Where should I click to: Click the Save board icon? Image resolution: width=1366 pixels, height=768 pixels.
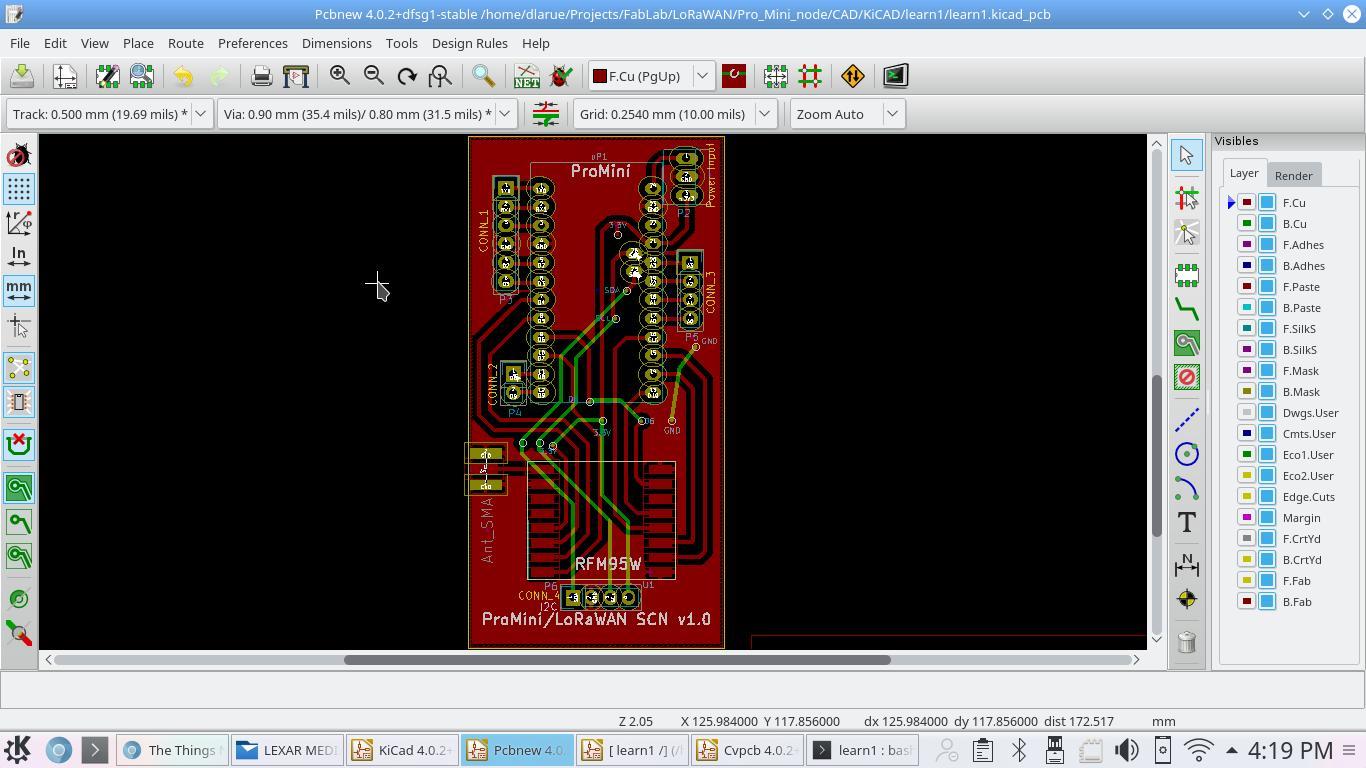point(22,76)
